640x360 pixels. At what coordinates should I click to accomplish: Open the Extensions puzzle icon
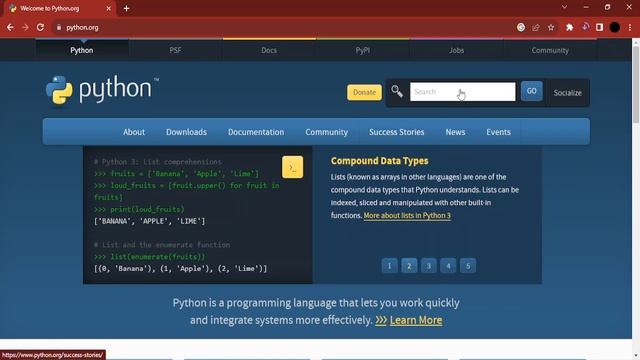point(569,27)
